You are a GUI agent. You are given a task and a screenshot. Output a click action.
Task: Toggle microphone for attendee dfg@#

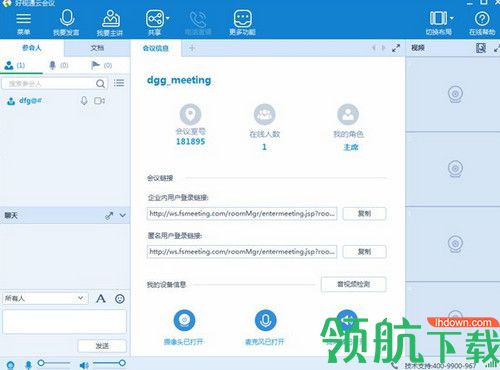click(x=84, y=100)
